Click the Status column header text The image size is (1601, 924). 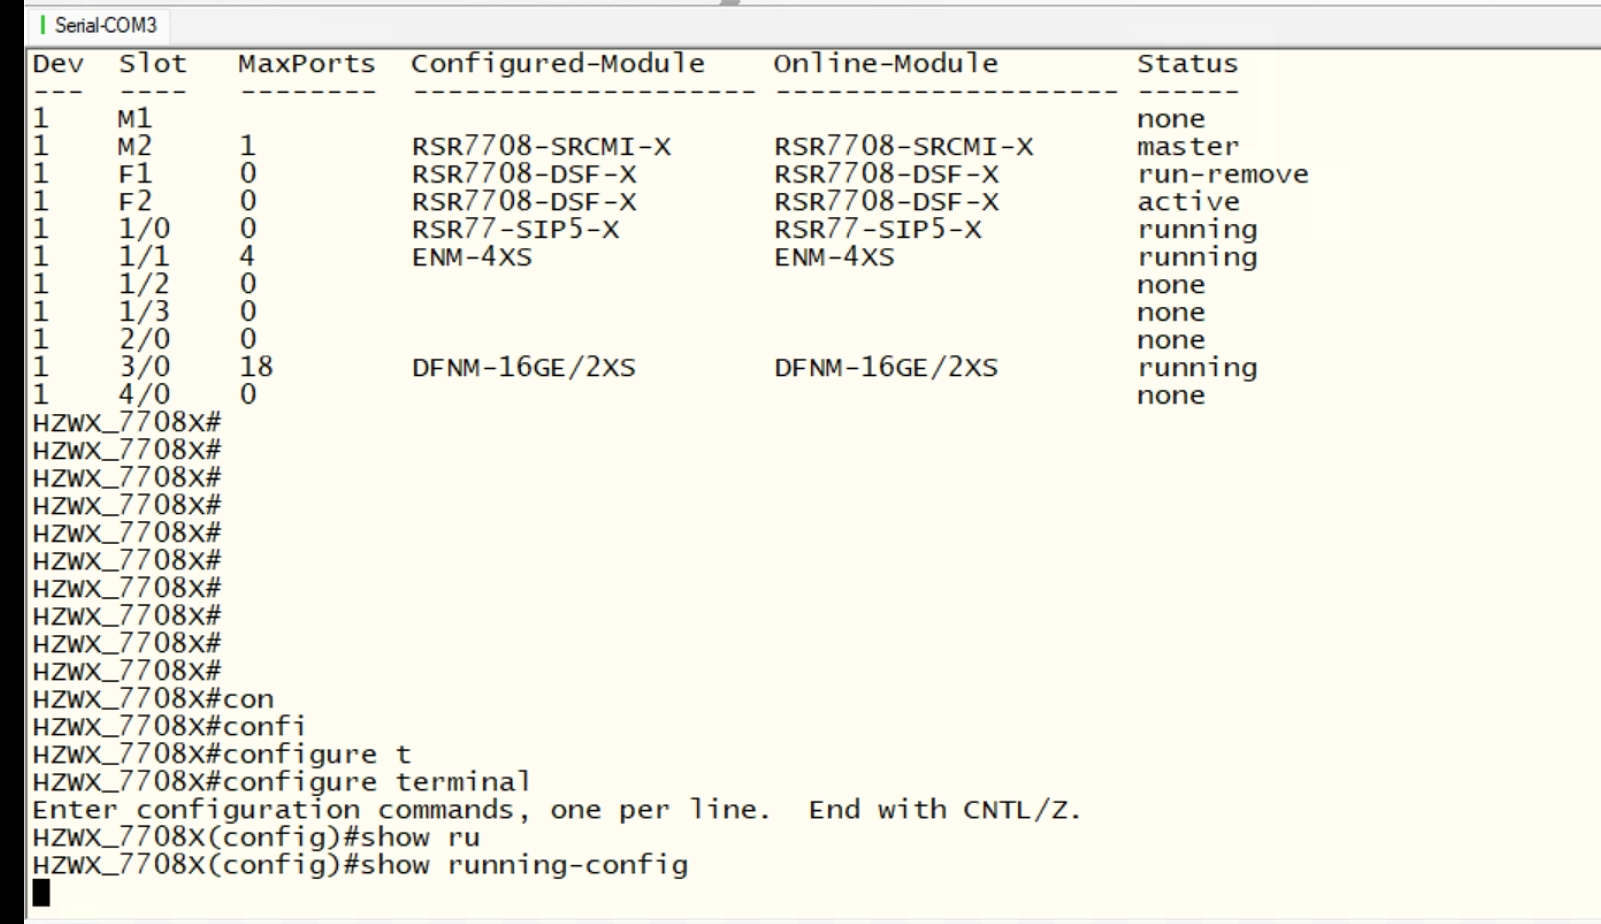click(1187, 64)
